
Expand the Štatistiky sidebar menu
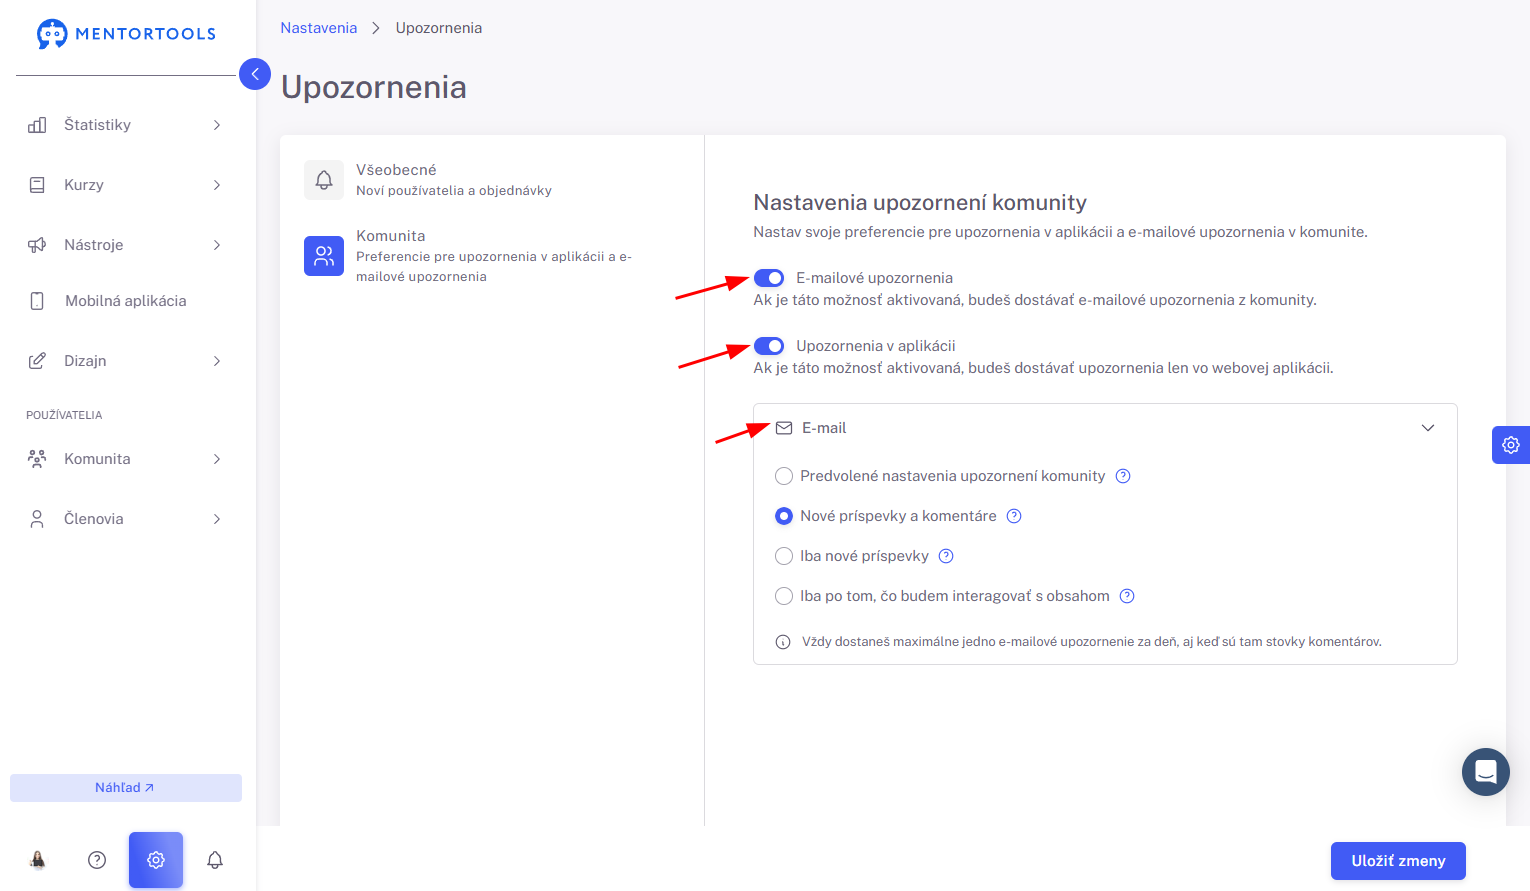pyautogui.click(x=126, y=125)
